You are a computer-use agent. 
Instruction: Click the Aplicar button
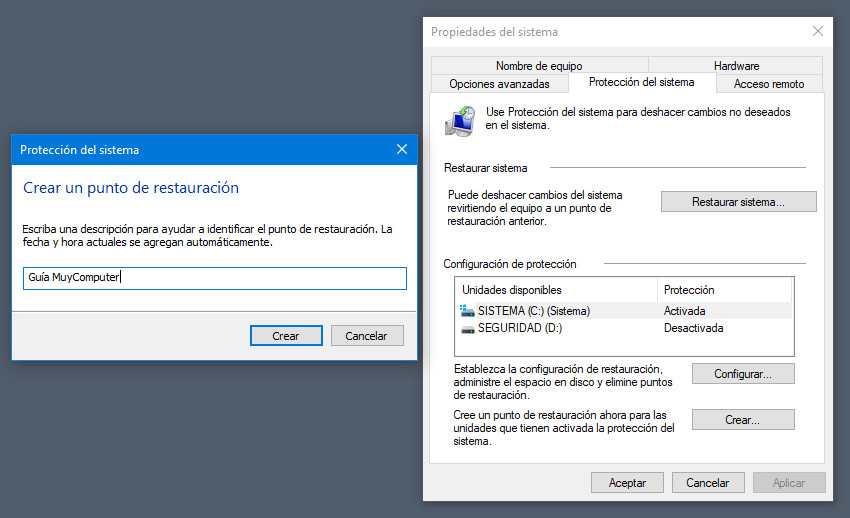click(789, 483)
